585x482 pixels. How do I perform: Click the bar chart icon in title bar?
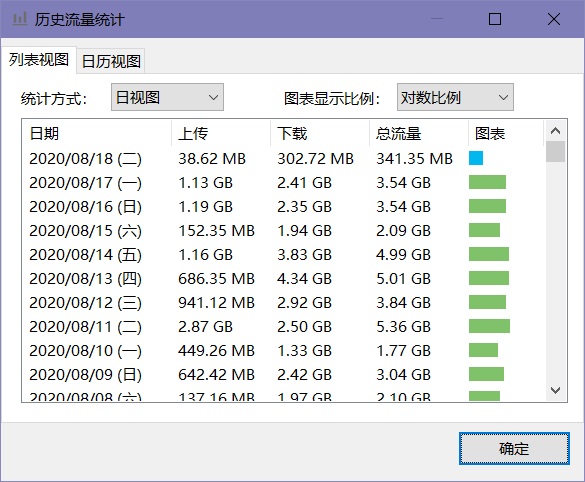19,19
